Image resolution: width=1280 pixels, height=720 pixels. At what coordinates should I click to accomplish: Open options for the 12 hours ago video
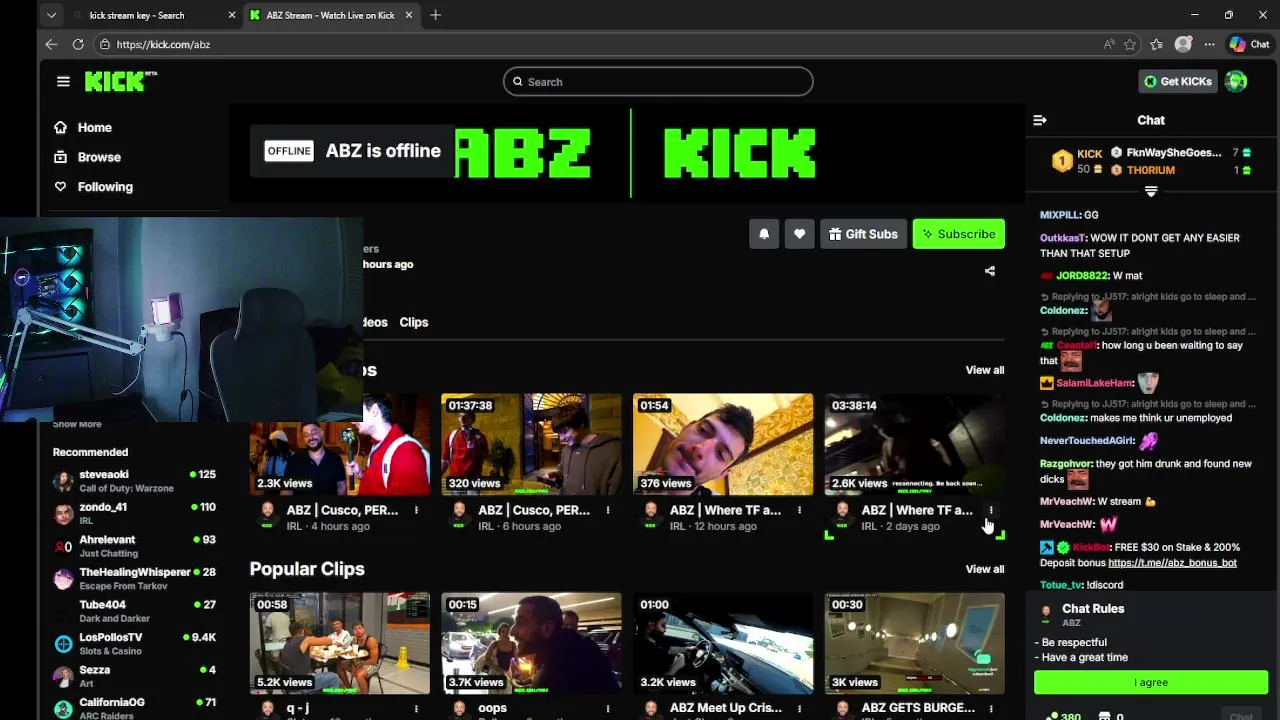pos(799,510)
